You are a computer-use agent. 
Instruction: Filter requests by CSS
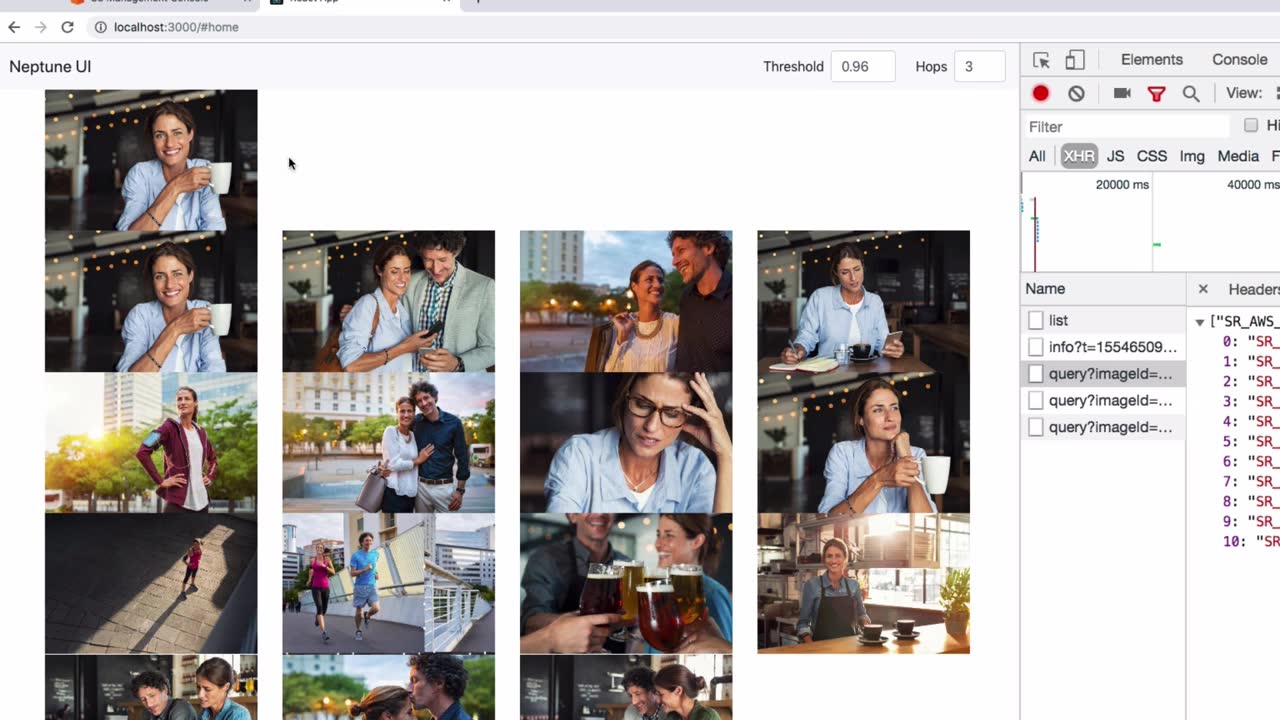coord(1152,156)
